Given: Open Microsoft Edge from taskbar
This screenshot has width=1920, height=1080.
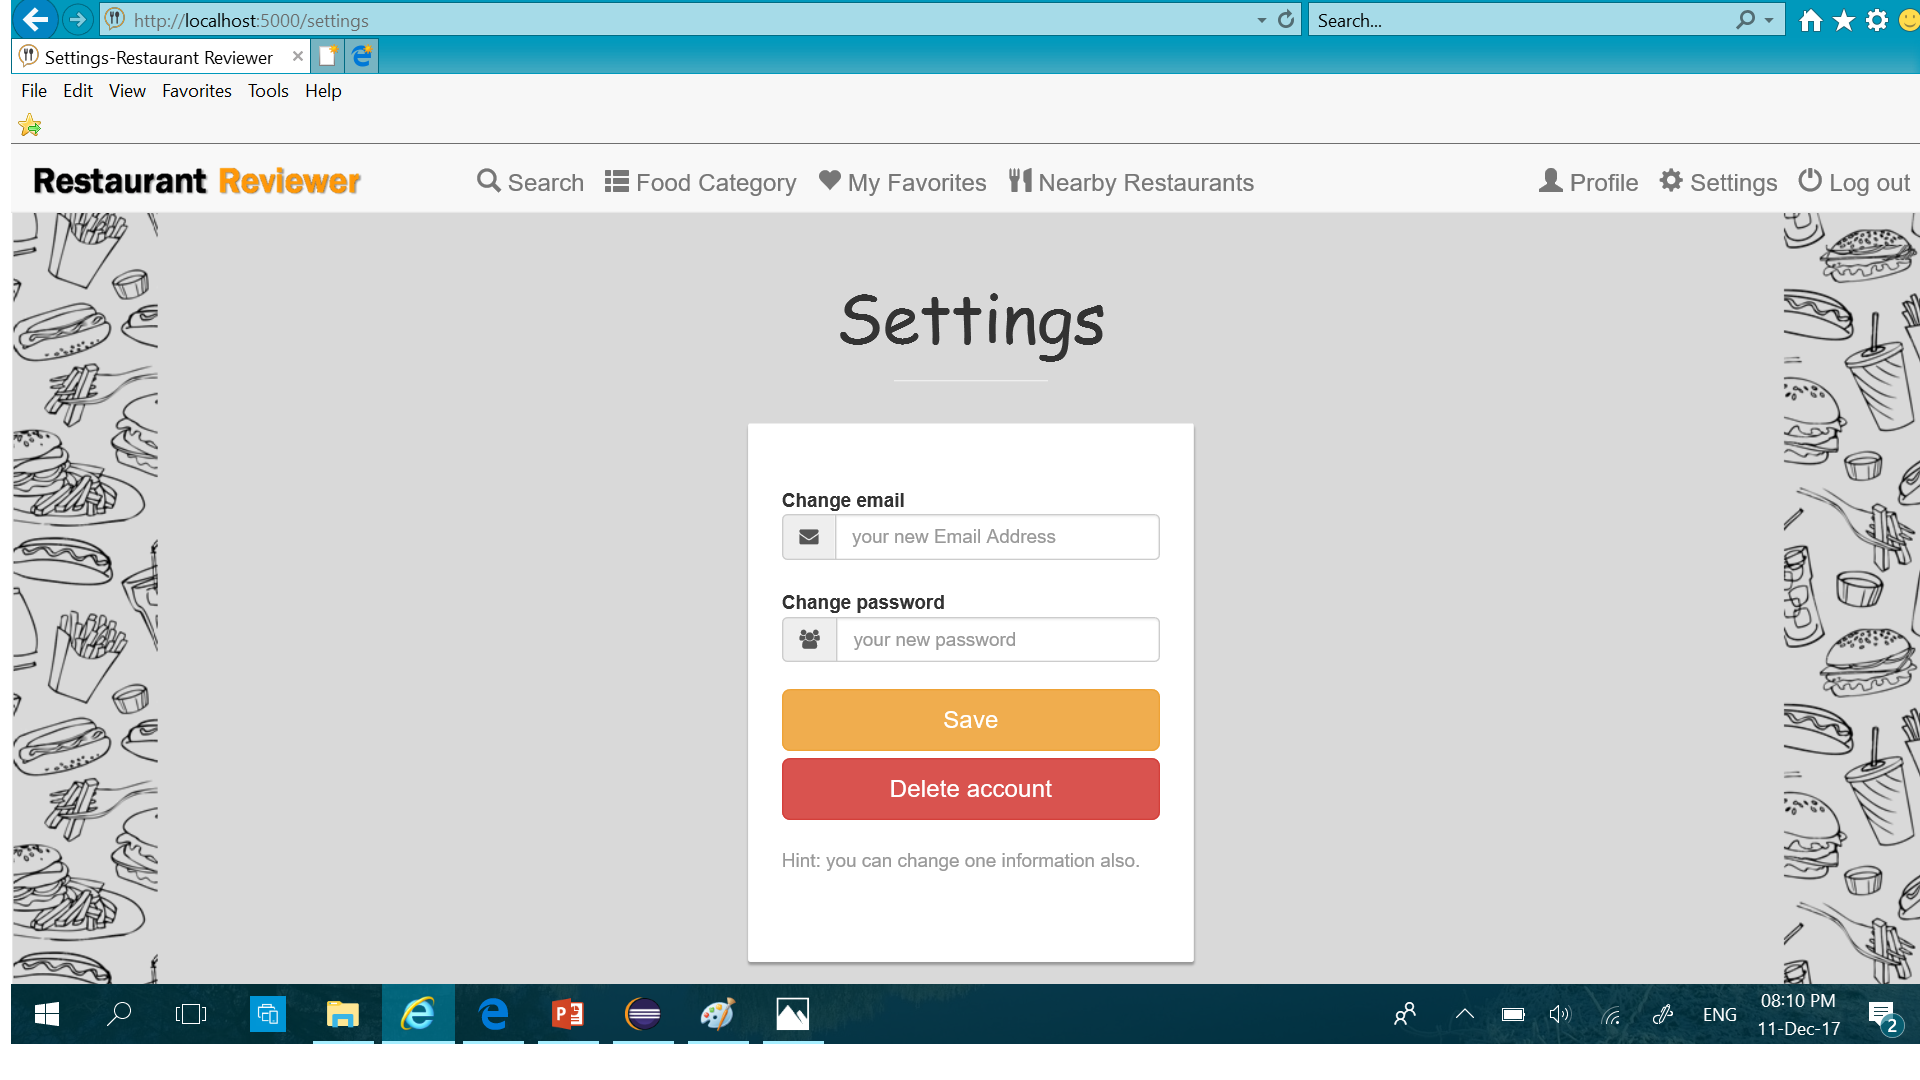Looking at the screenshot, I should point(493,1014).
